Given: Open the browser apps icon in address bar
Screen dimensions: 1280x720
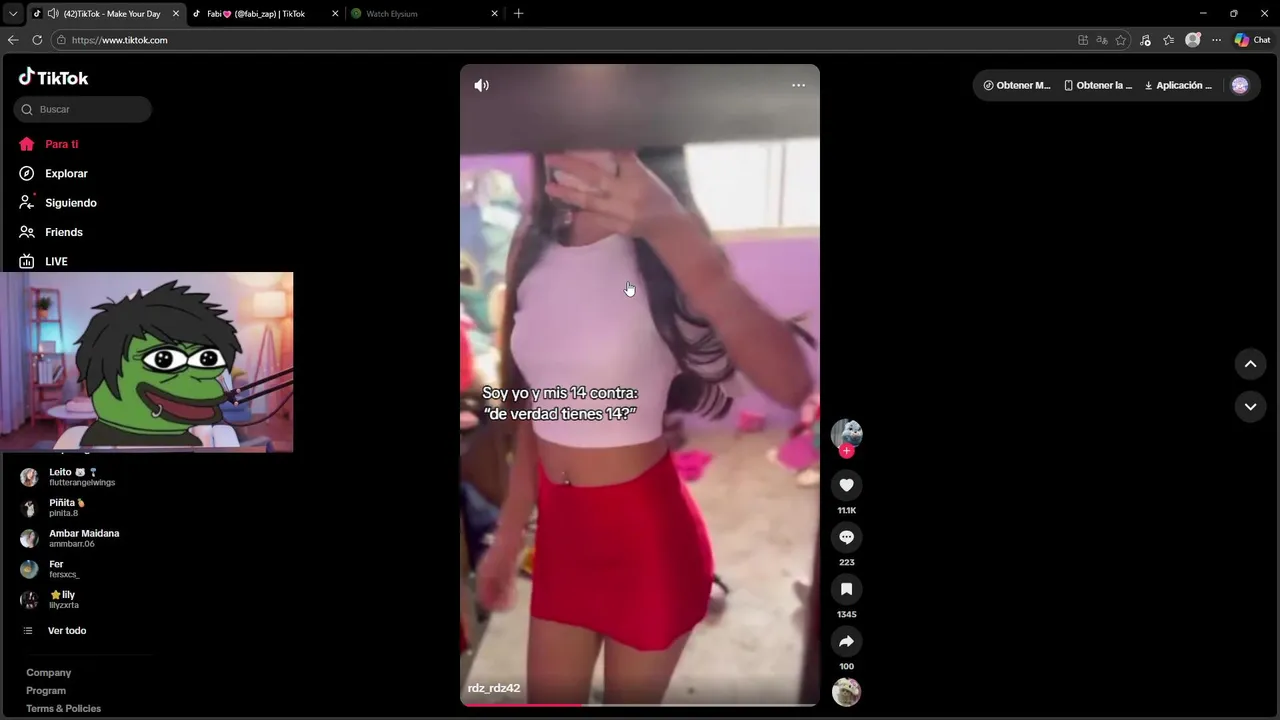Looking at the screenshot, I should [x=1083, y=40].
